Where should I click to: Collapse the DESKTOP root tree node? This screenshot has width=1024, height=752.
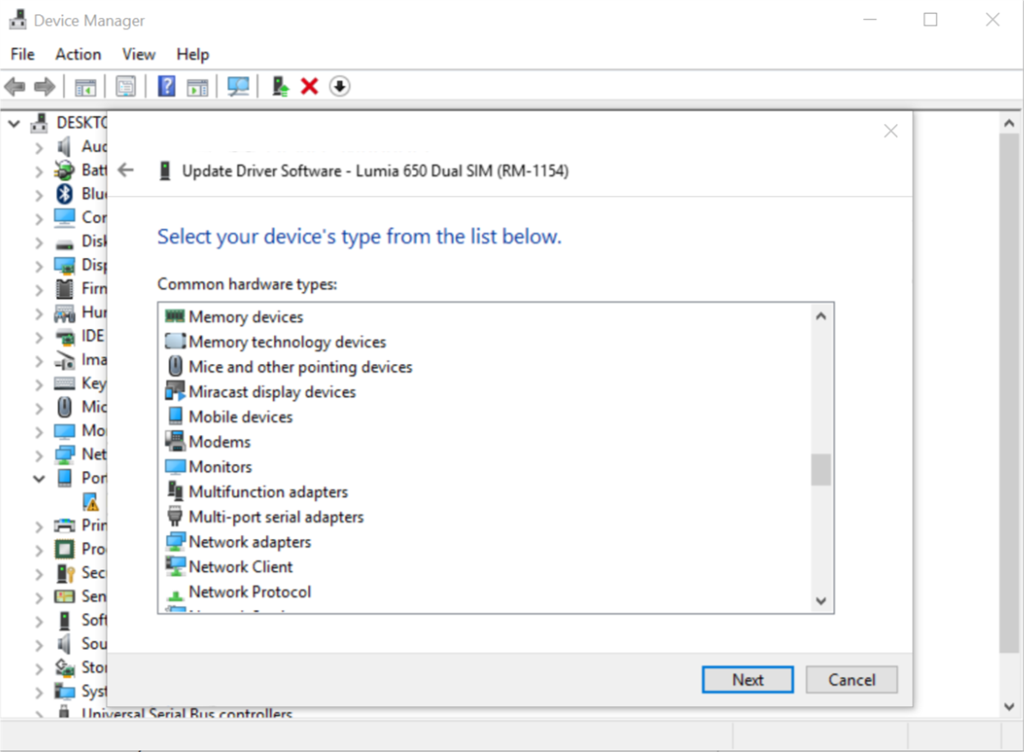click(14, 123)
